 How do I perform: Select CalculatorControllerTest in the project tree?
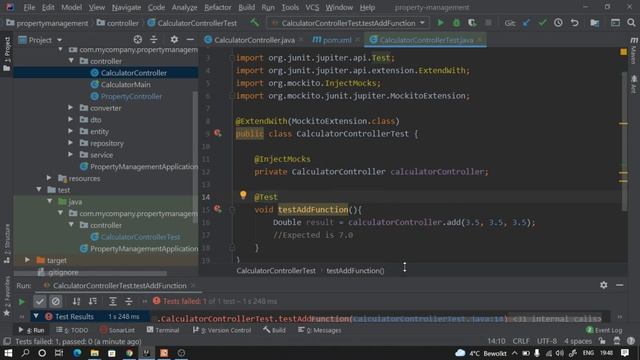140,237
